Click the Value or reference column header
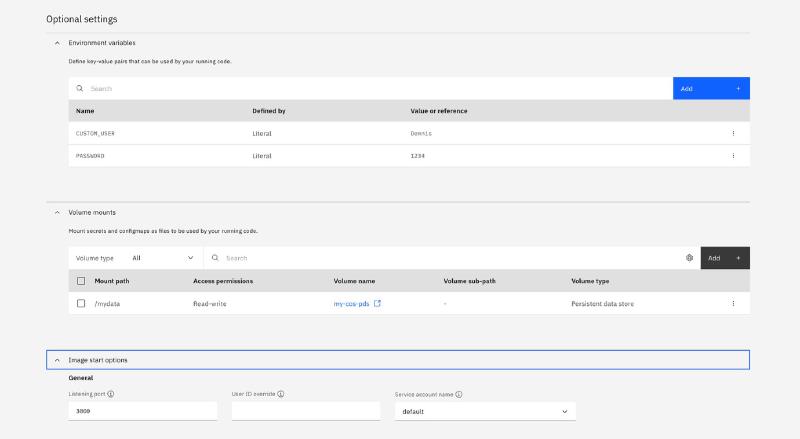Image resolution: width=800 pixels, height=439 pixels. click(x=439, y=111)
